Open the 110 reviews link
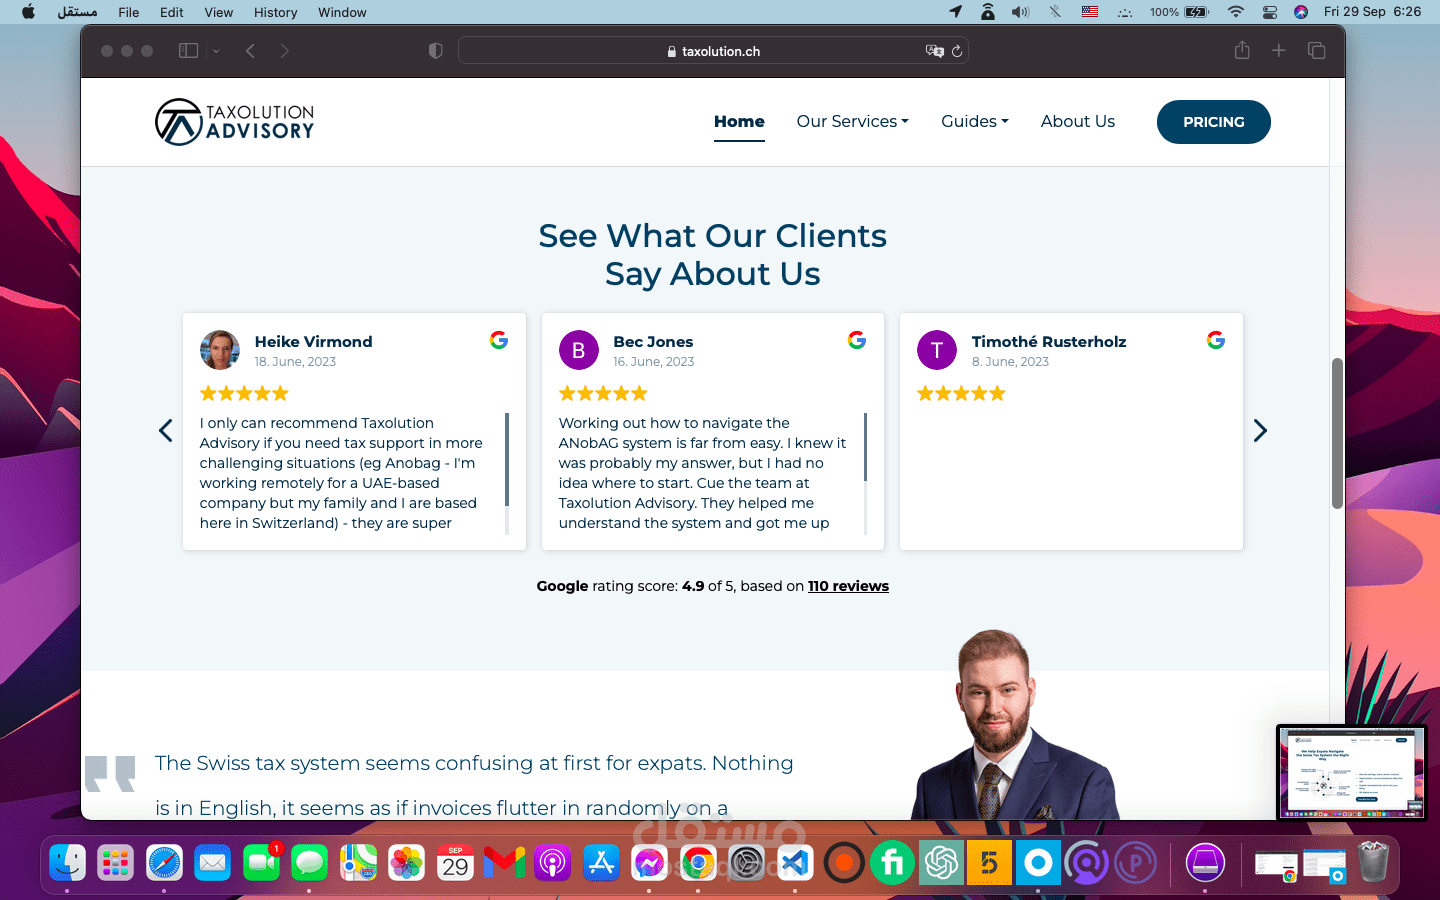Viewport: 1440px width, 900px height. (848, 586)
